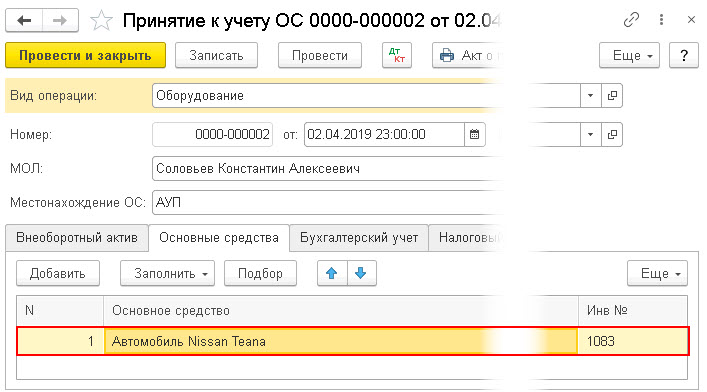Copy link to document via chain icon
The height and width of the screenshot is (392, 707).
click(x=631, y=20)
